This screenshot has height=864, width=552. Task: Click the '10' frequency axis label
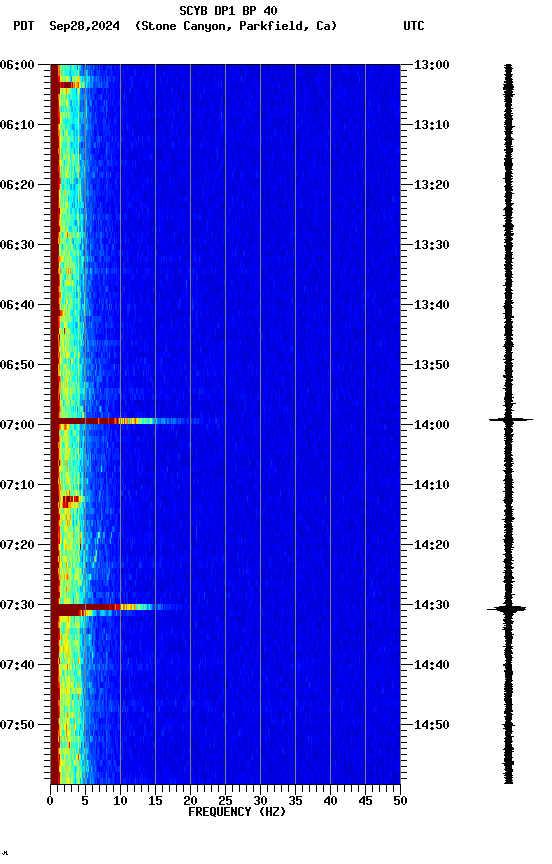[120, 801]
